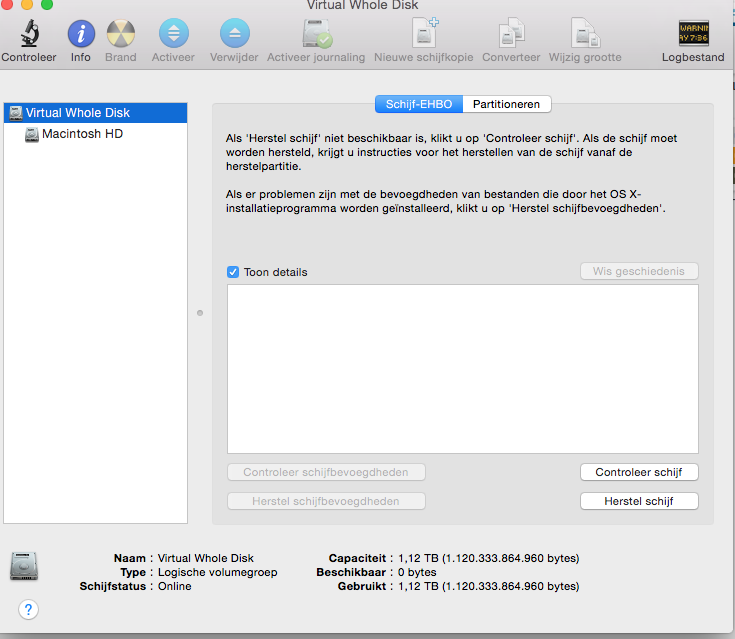The image size is (735, 639).
Task: Click the Macintosh HD volume icon
Action: pos(32,135)
